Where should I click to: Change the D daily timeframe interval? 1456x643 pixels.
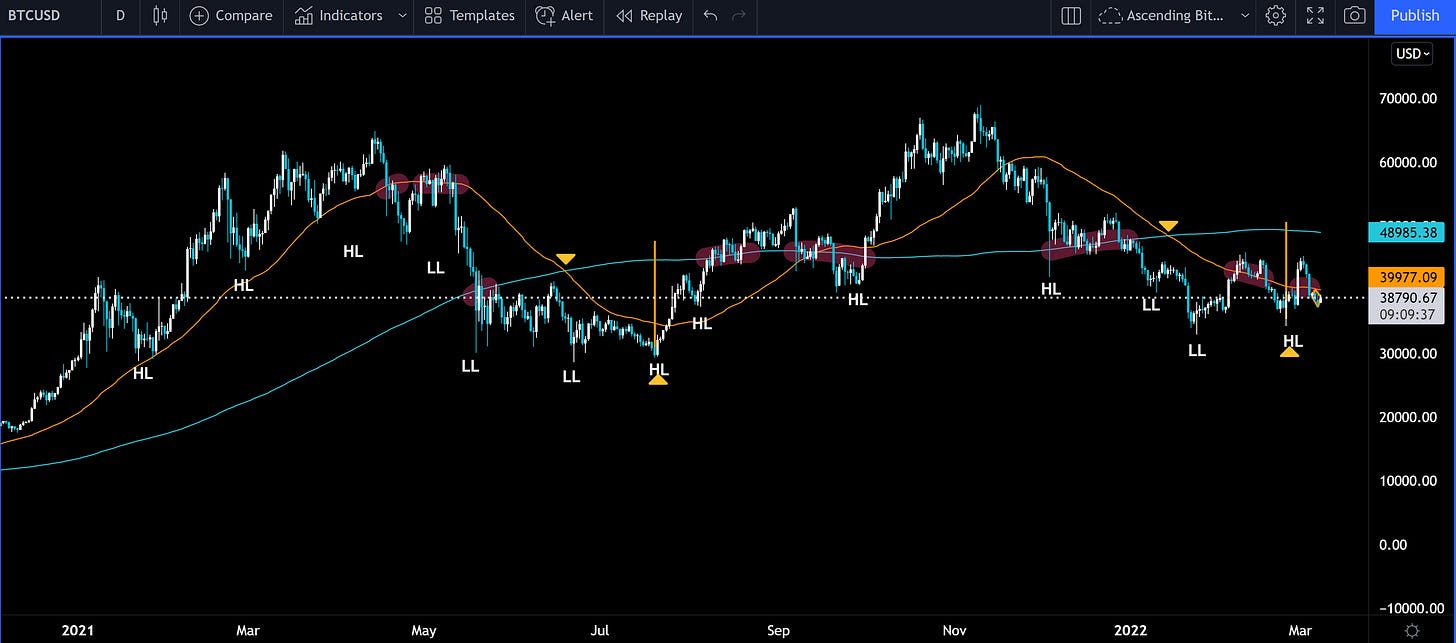click(x=120, y=15)
